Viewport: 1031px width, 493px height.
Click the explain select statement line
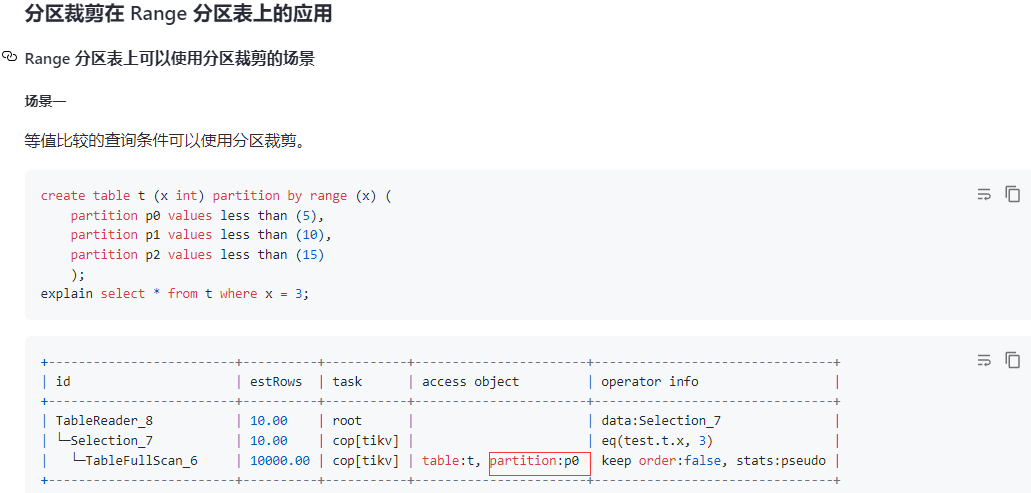pos(175,294)
